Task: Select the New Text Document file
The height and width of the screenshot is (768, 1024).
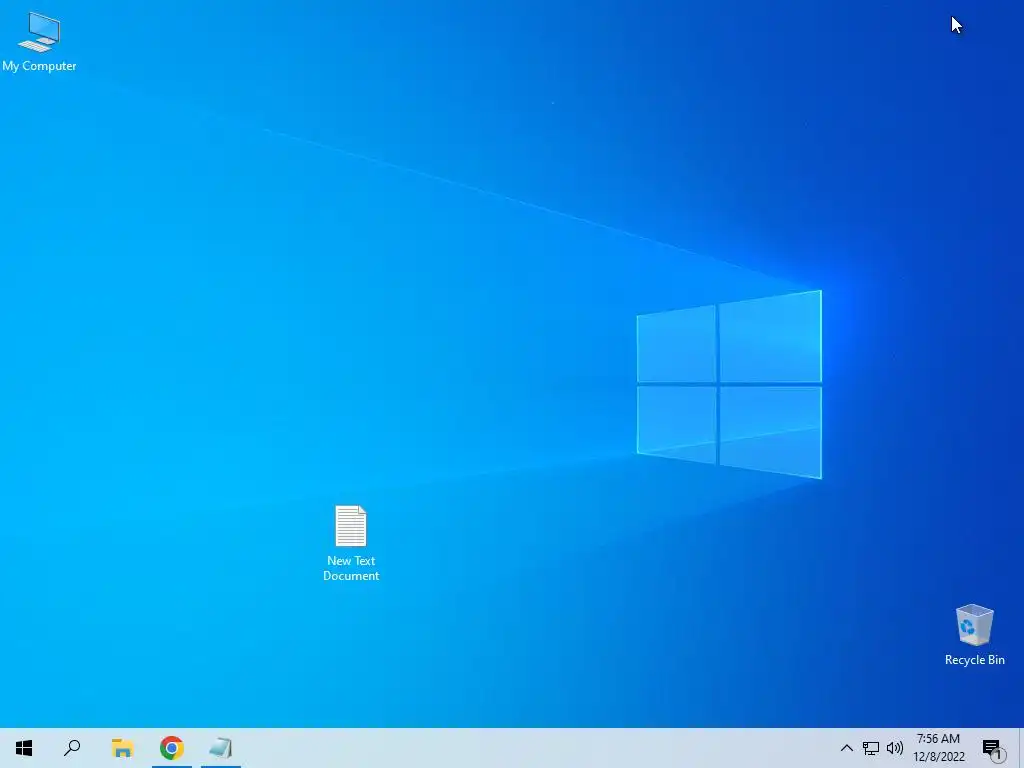Action: (351, 543)
